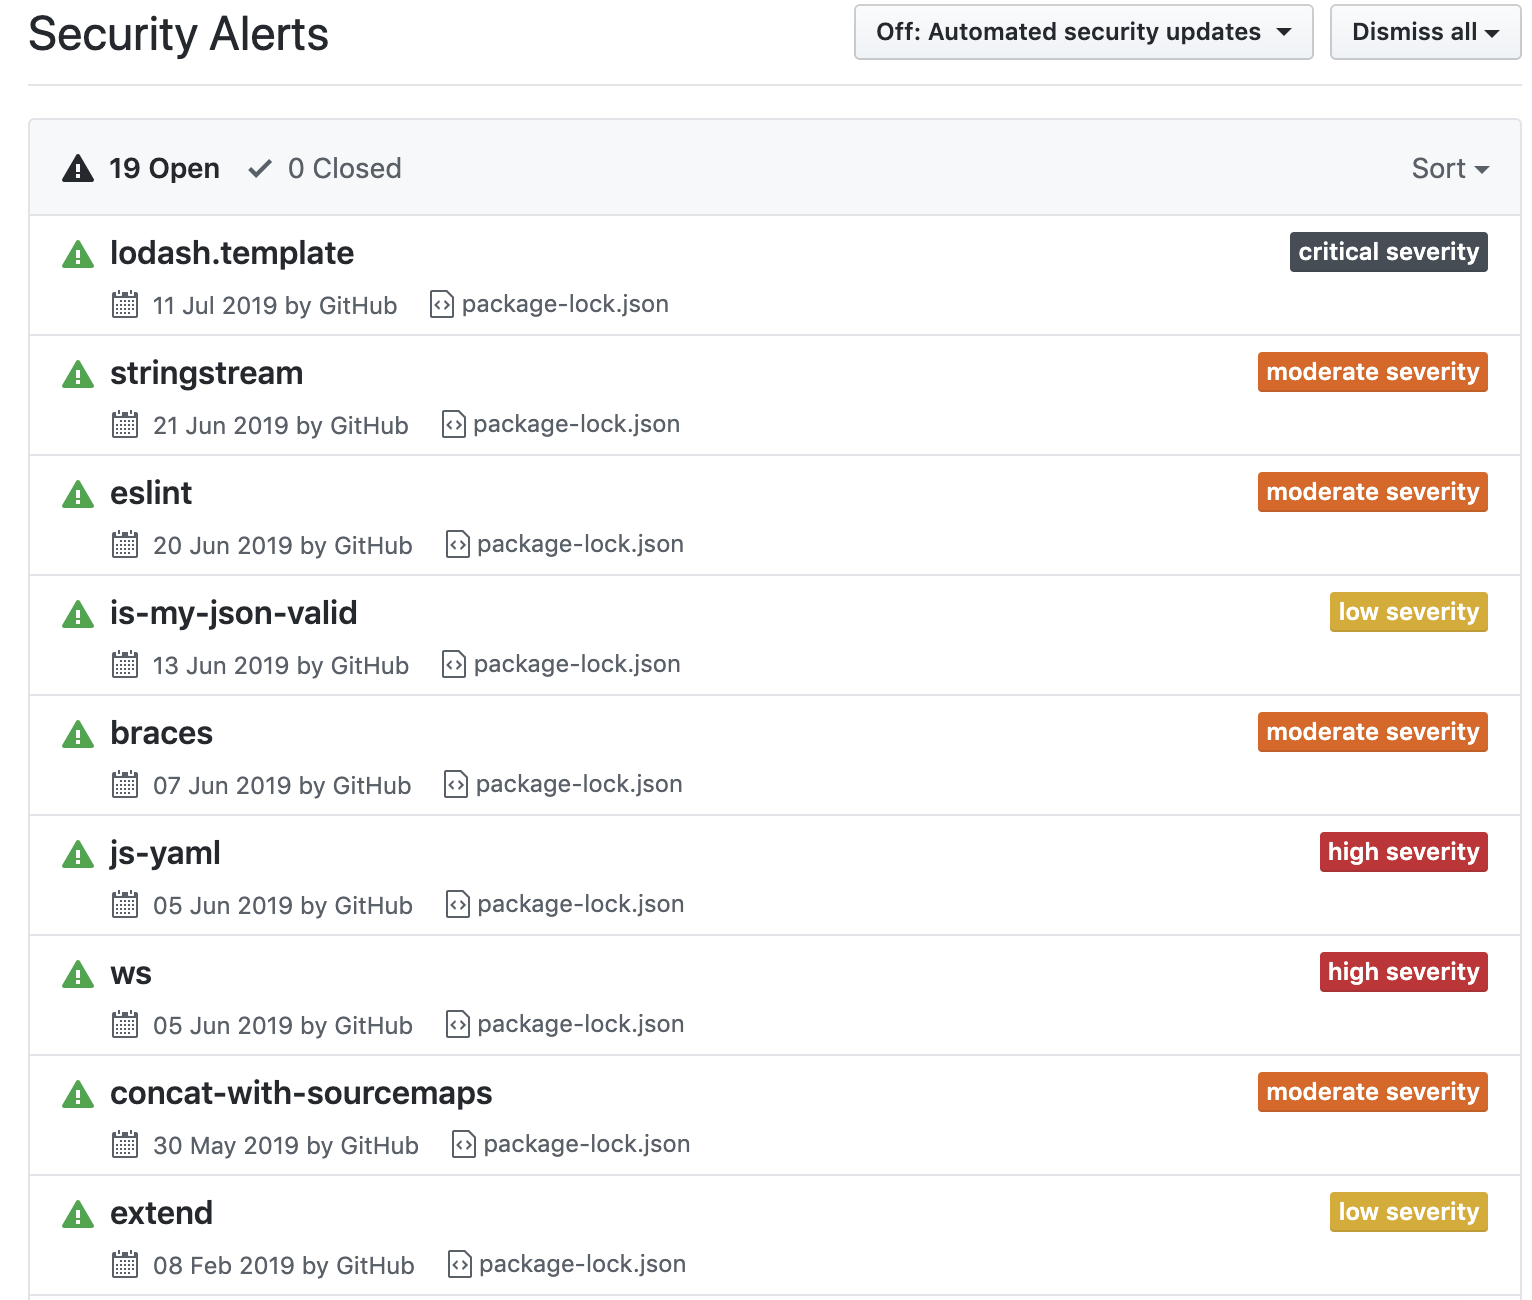
Task: Click the file code icon in ws row
Action: pyautogui.click(x=458, y=1024)
